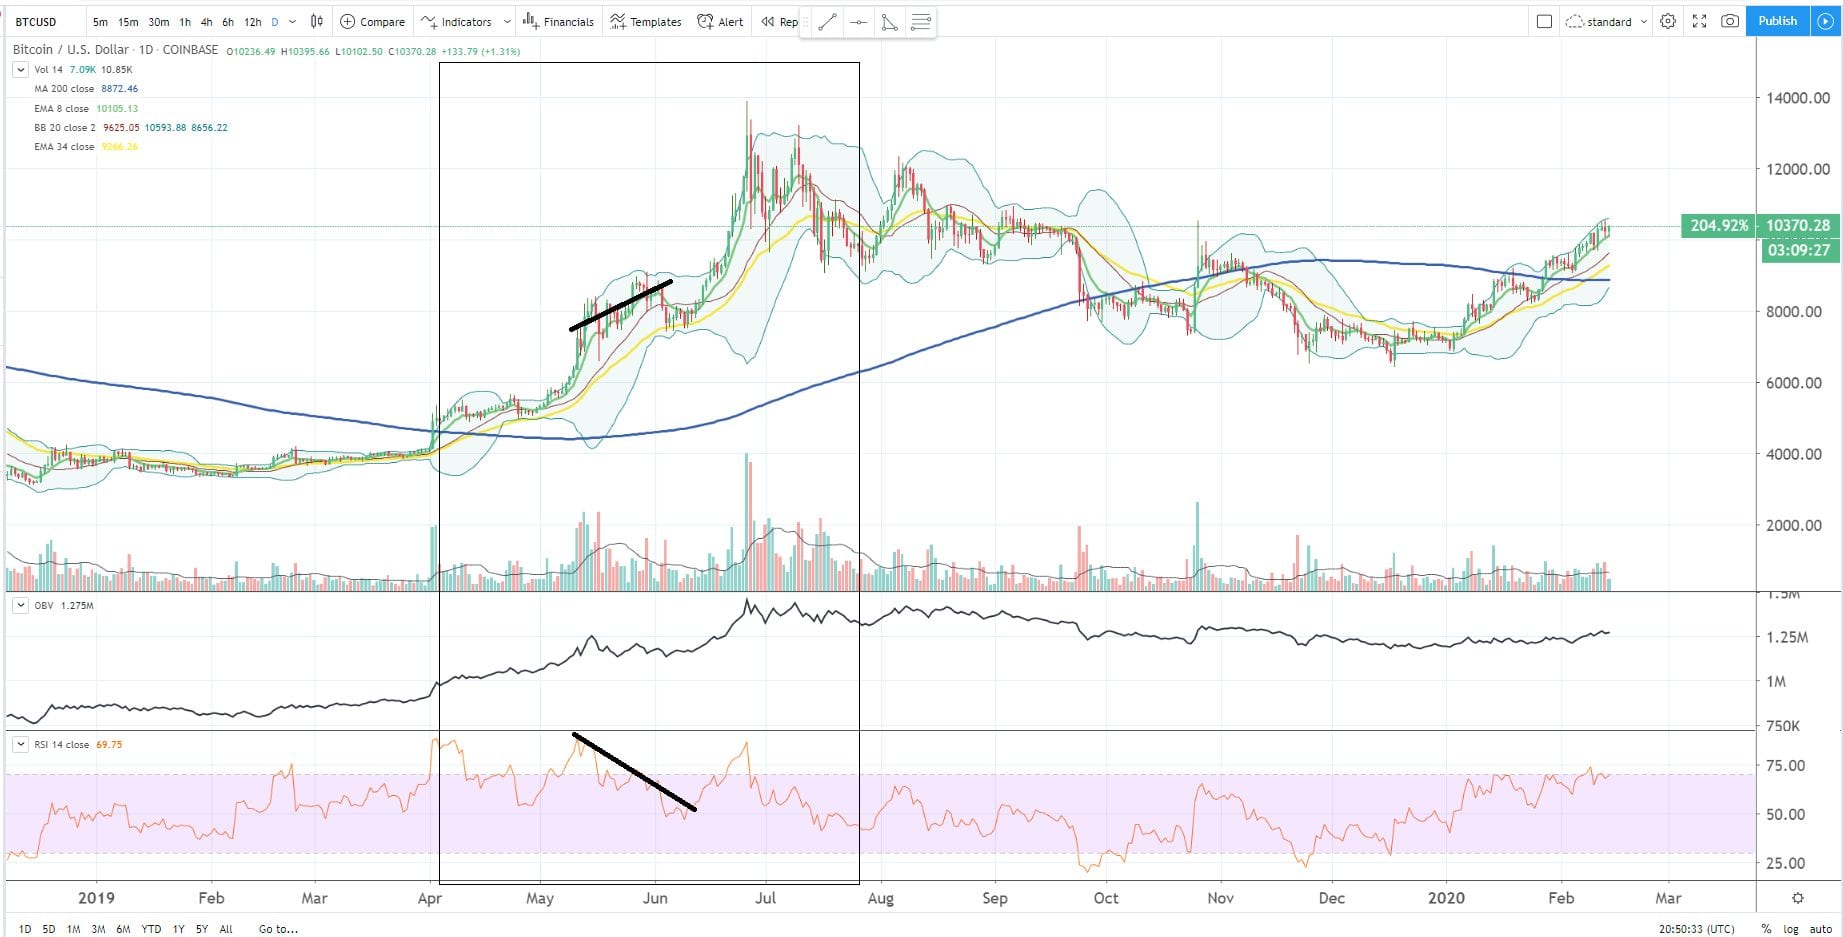The image size is (1843, 937).
Task: Expand the OBV indicator pane arrow
Action: [20, 605]
